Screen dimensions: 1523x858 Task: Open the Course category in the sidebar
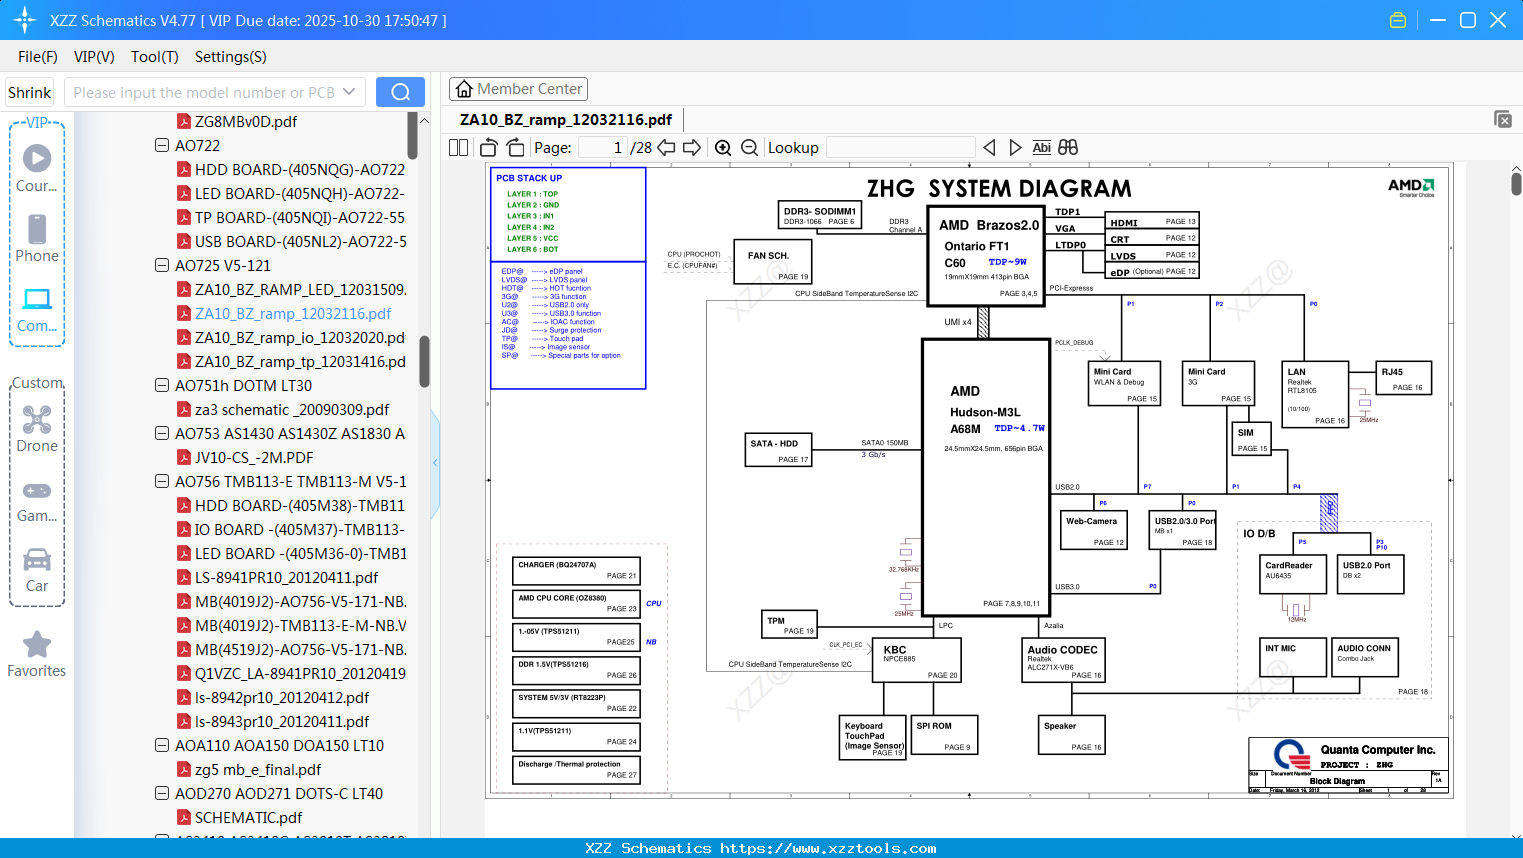37,168
